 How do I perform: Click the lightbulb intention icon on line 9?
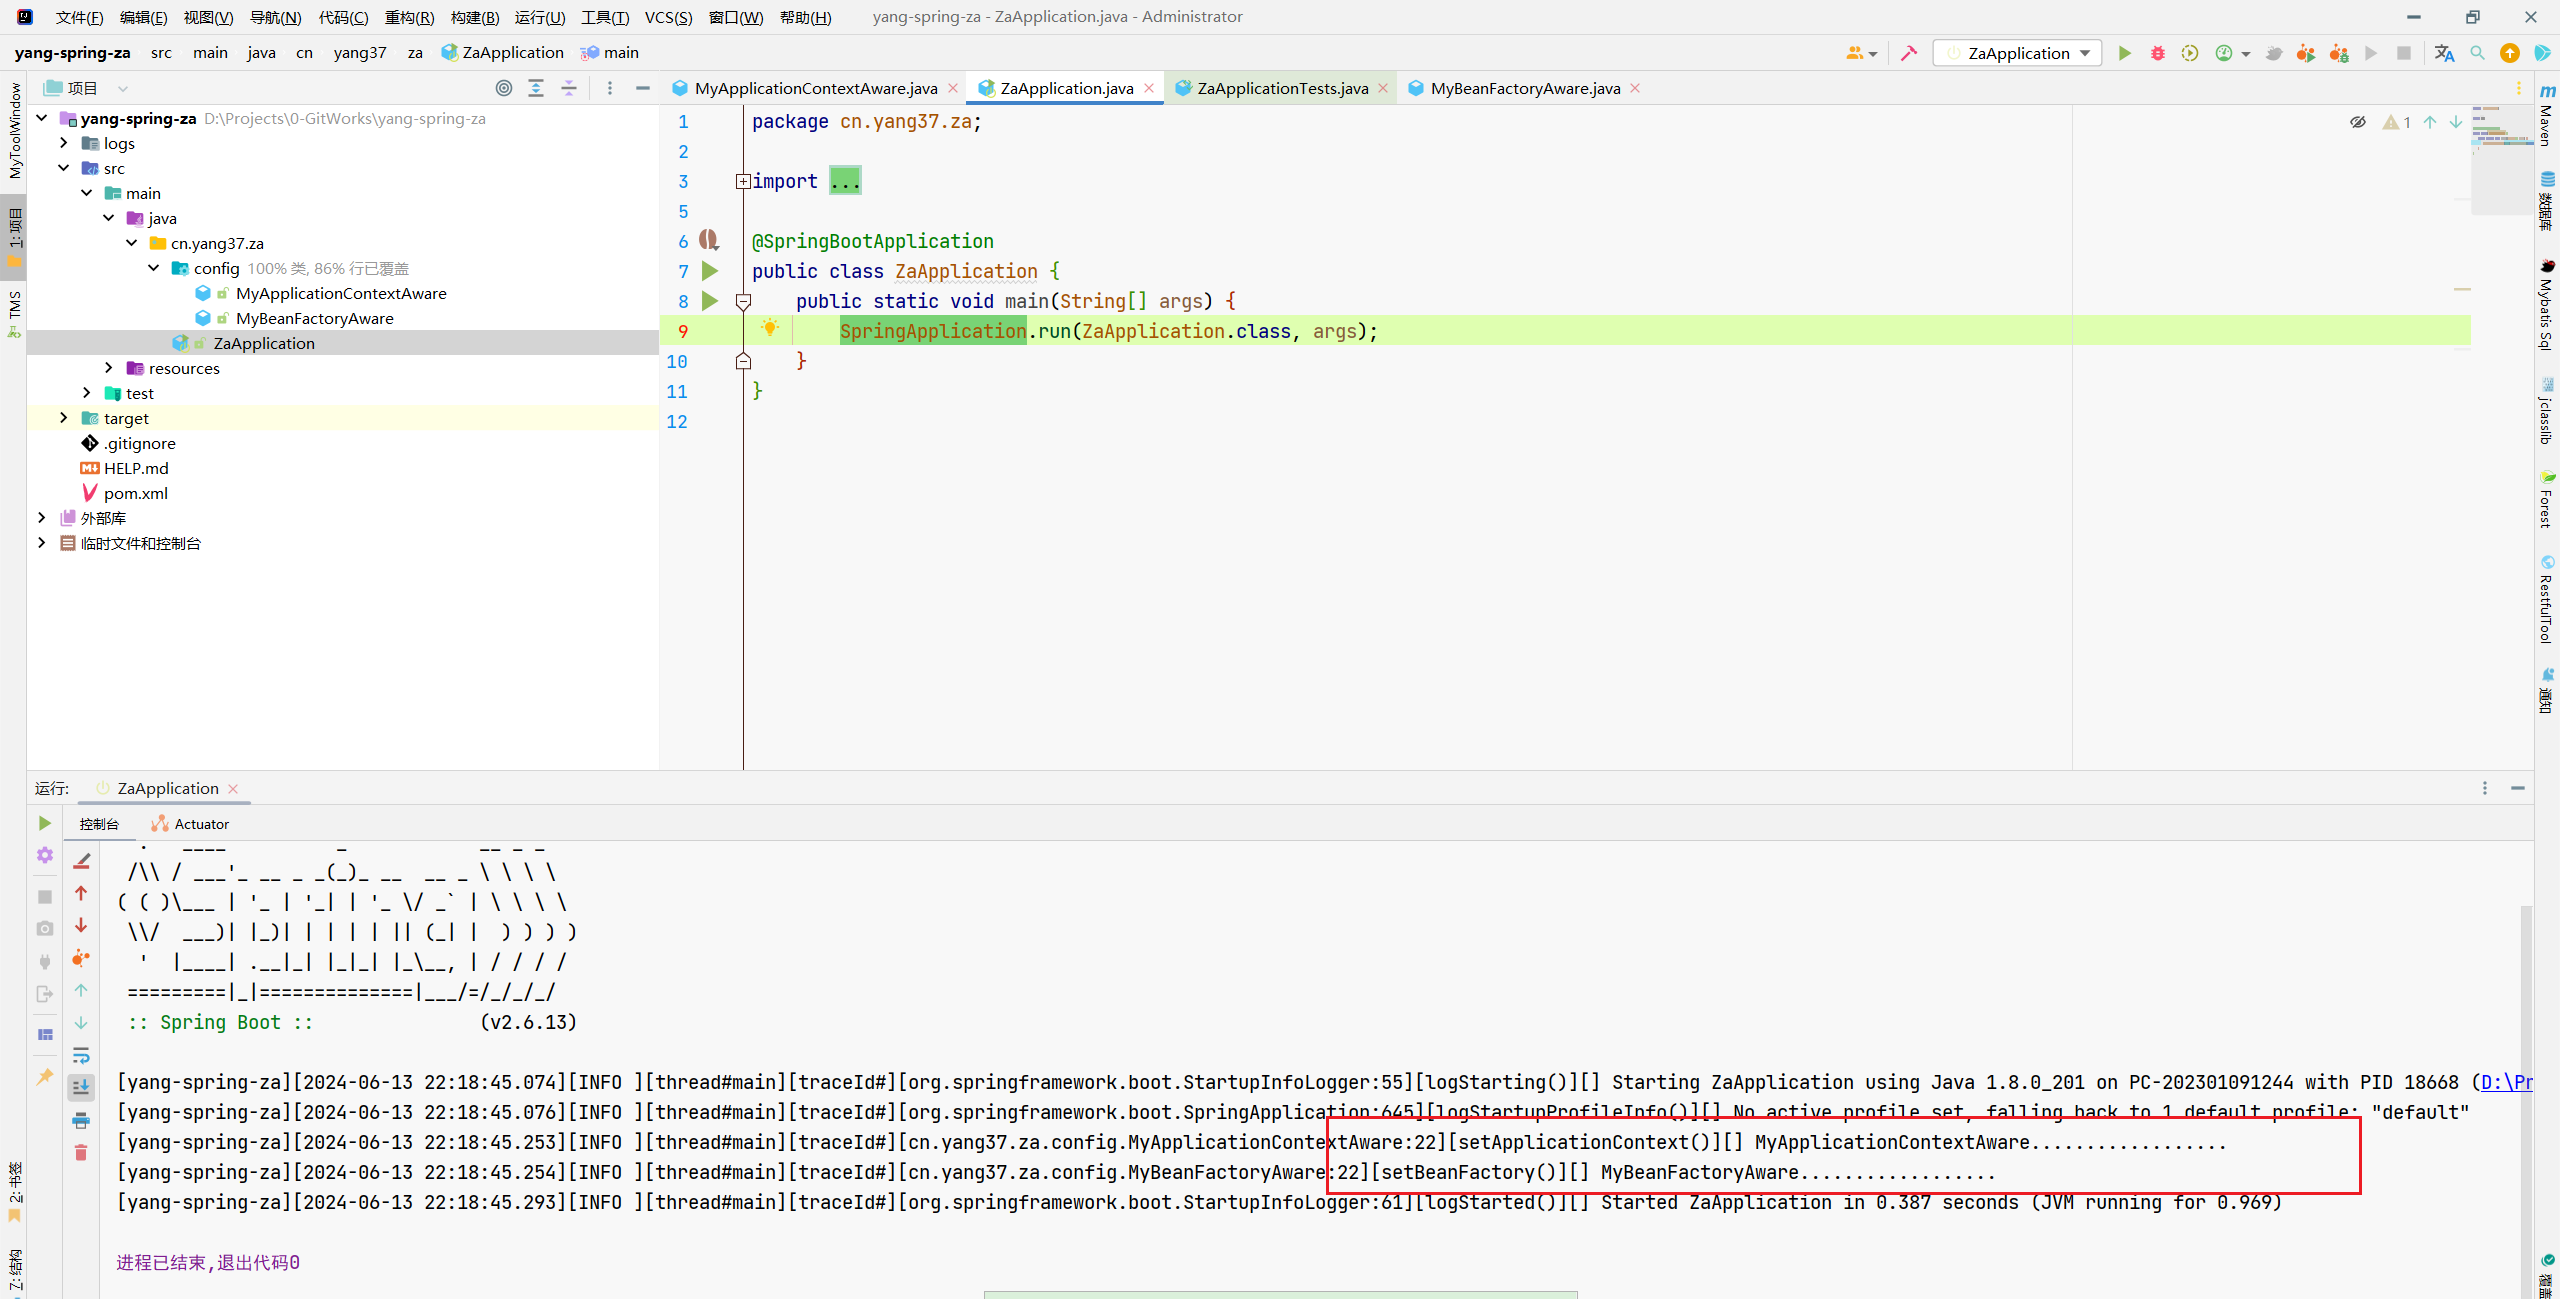pyautogui.click(x=770, y=328)
